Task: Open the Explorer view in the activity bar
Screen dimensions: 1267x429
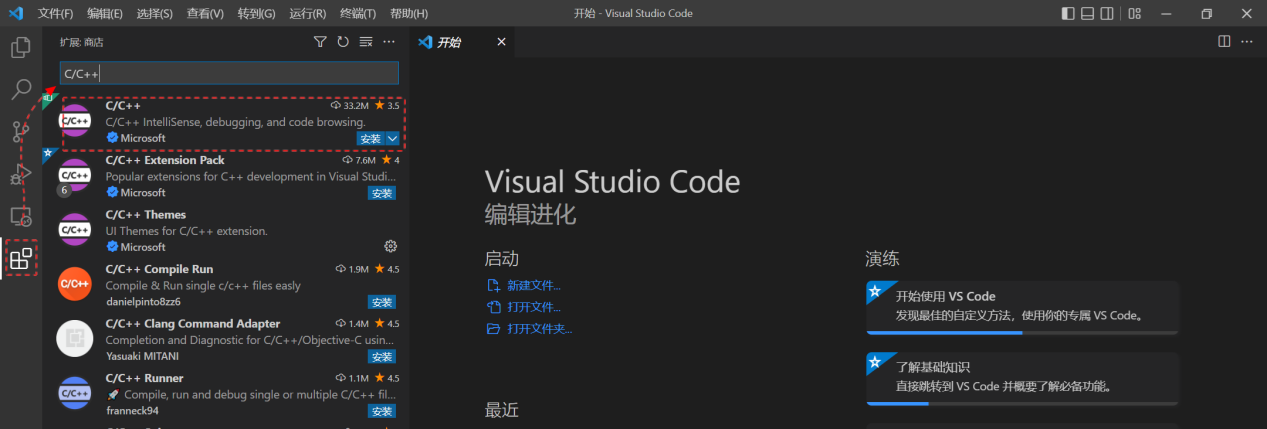Action: pyautogui.click(x=20, y=47)
